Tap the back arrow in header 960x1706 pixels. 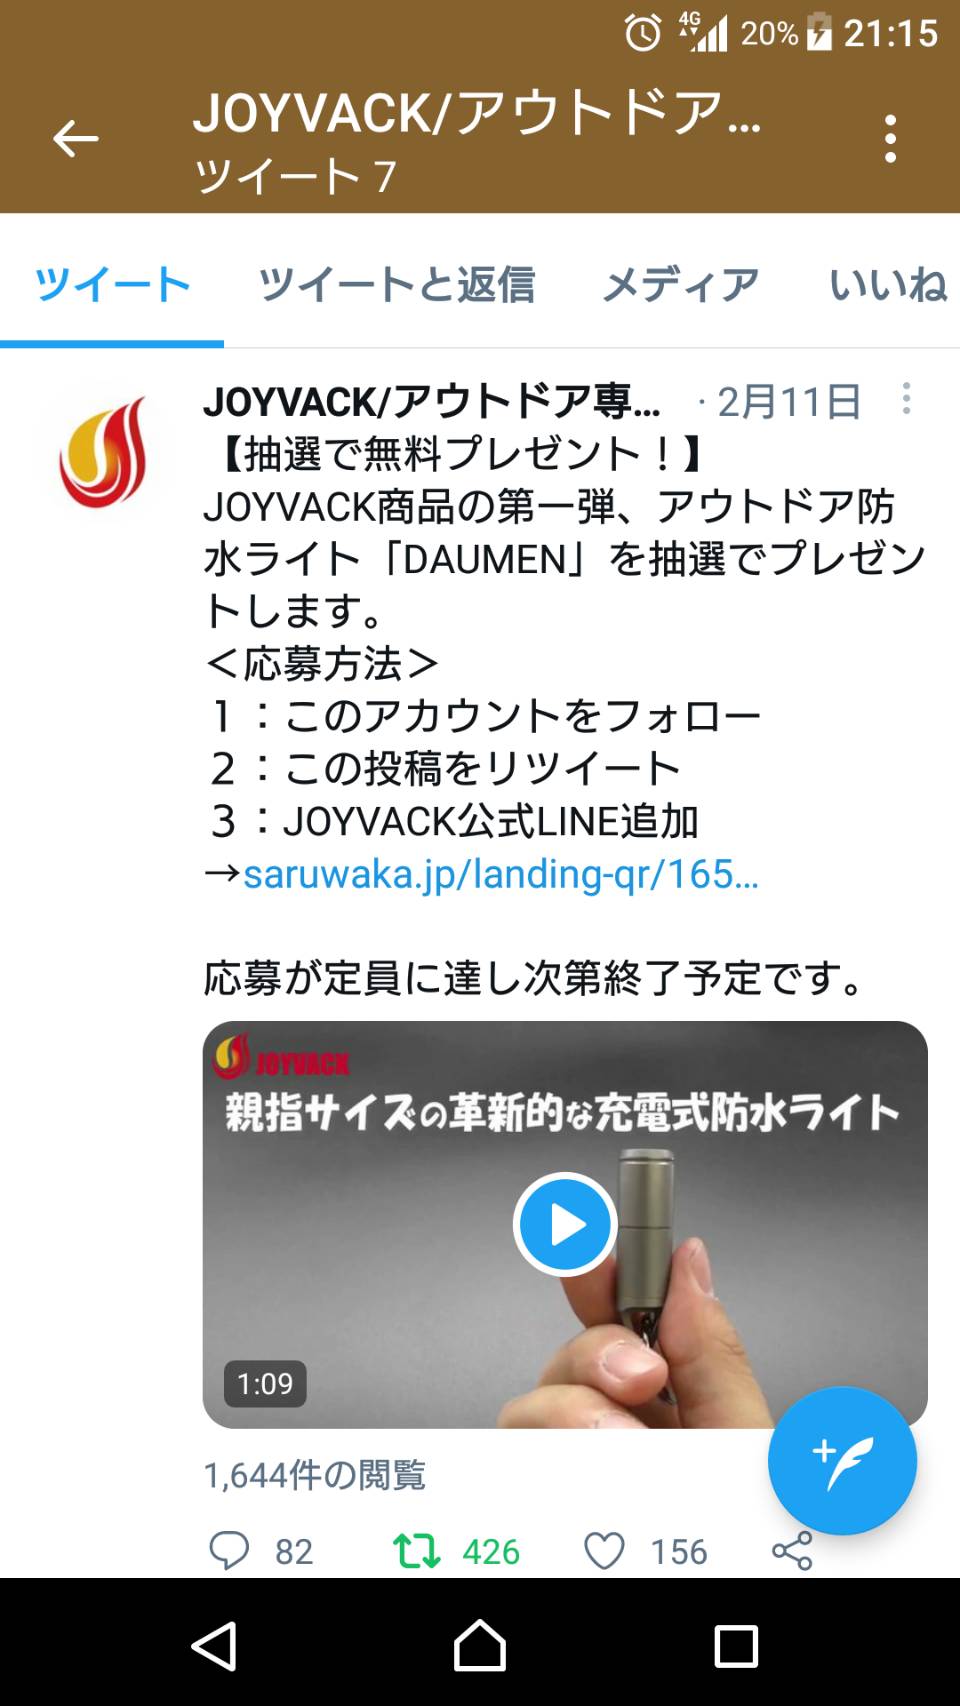75,139
